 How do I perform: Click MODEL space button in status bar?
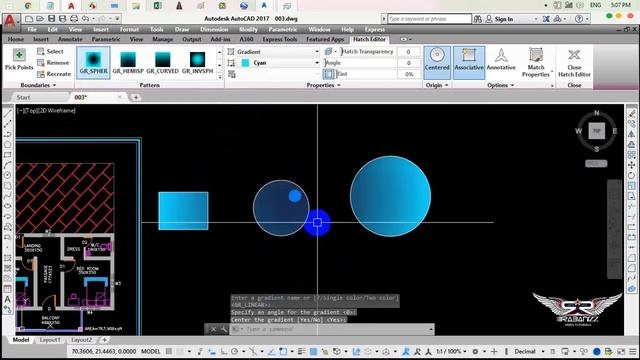tap(151, 351)
